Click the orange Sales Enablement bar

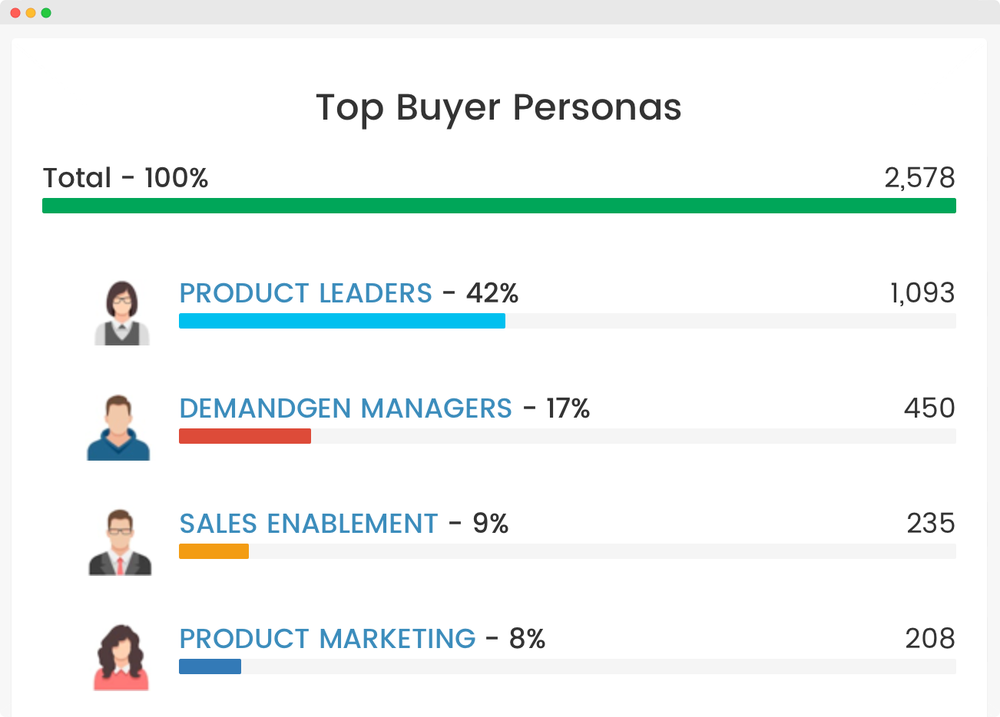pos(214,551)
